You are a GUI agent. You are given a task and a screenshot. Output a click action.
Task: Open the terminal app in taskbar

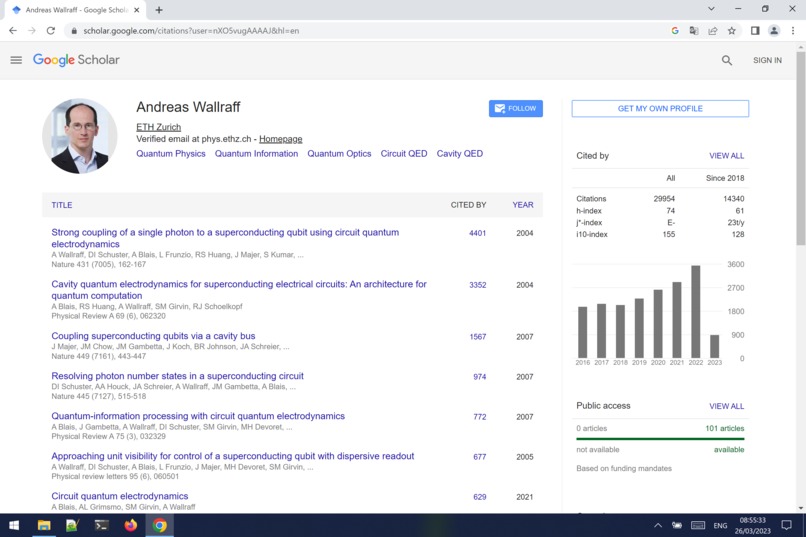[x=101, y=525]
